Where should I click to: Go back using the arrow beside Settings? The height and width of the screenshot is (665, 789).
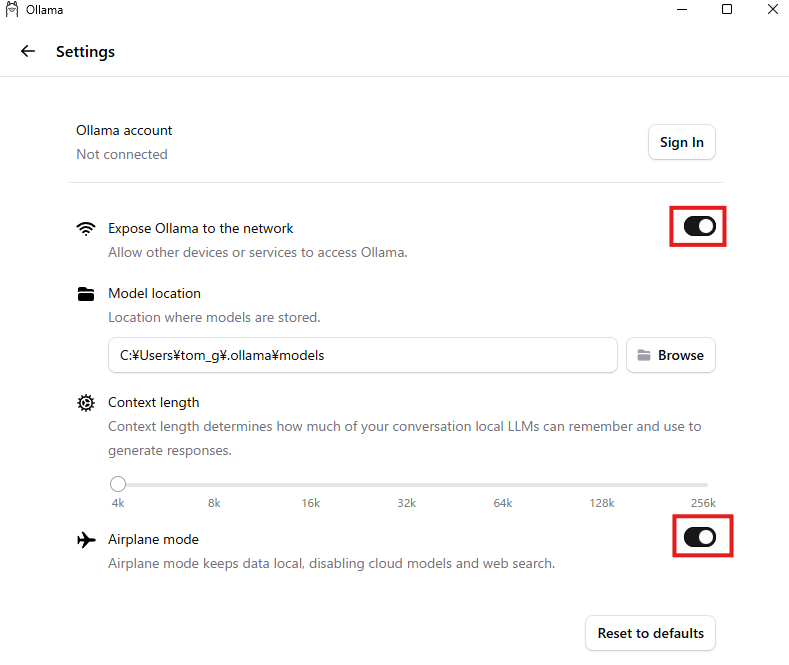[28, 51]
